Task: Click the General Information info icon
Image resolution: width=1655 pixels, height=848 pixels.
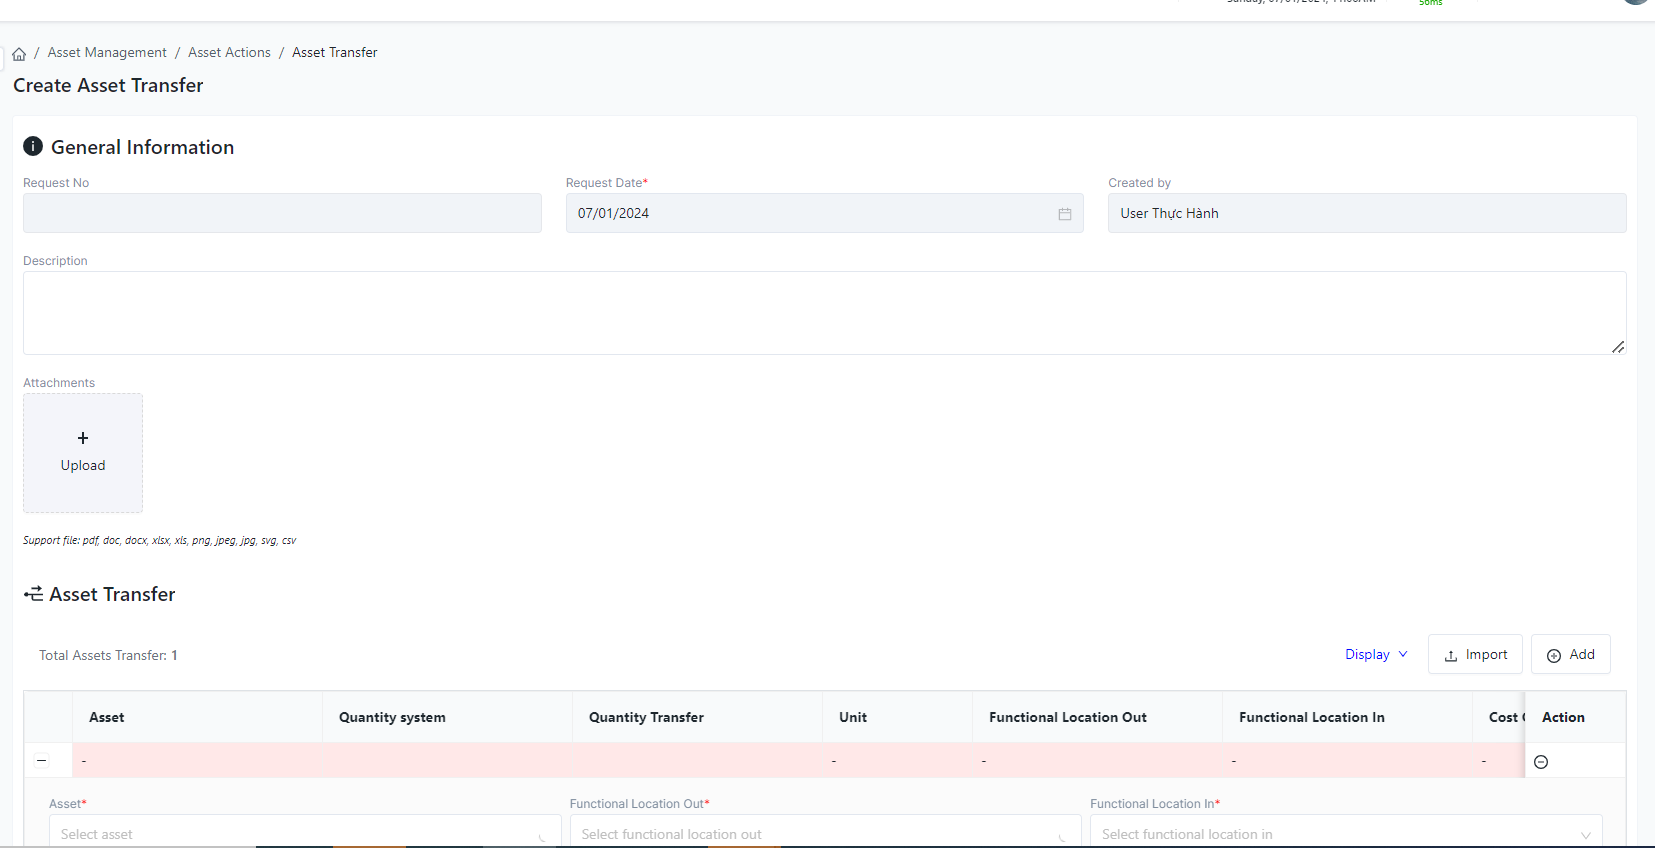Action: point(33,147)
